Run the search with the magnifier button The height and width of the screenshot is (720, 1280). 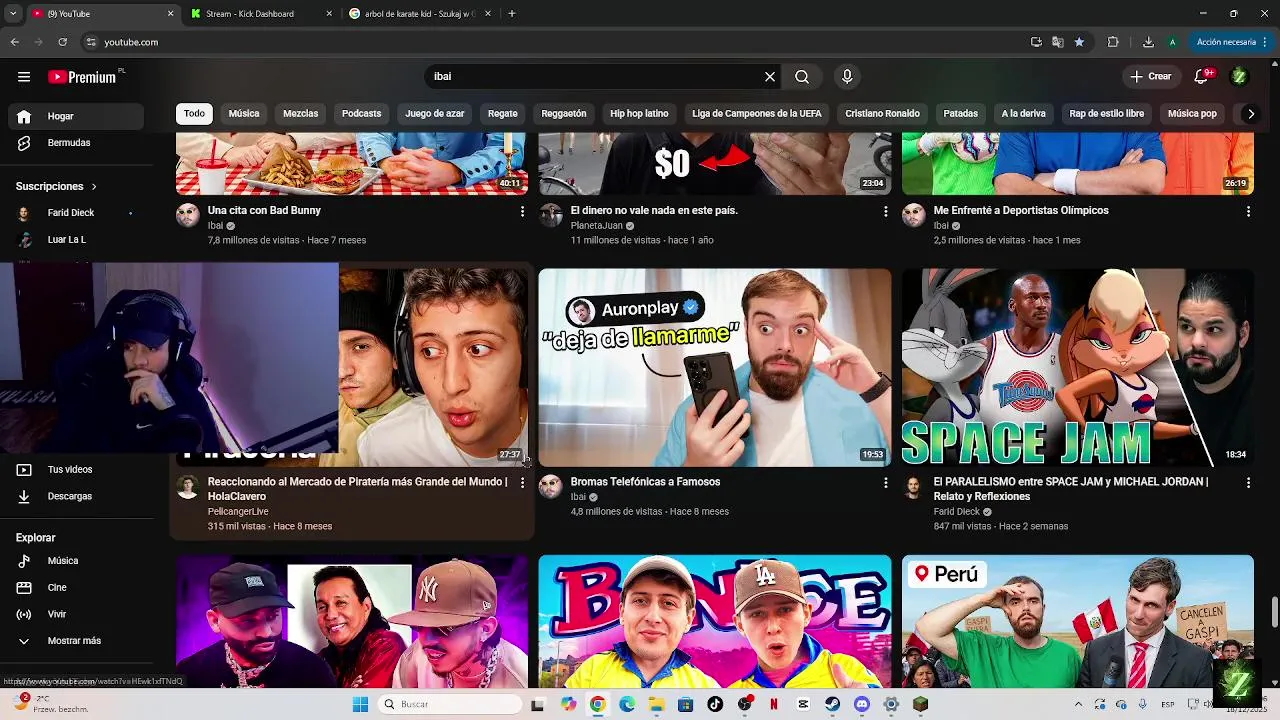point(802,77)
